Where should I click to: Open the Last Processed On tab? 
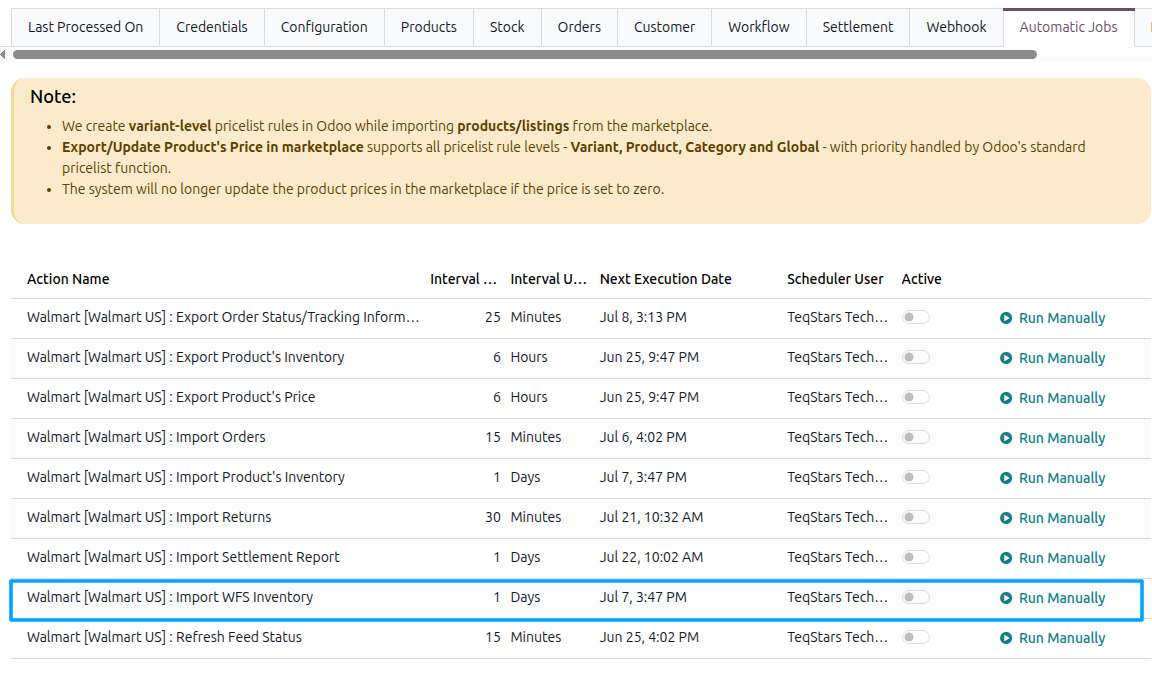pos(85,27)
